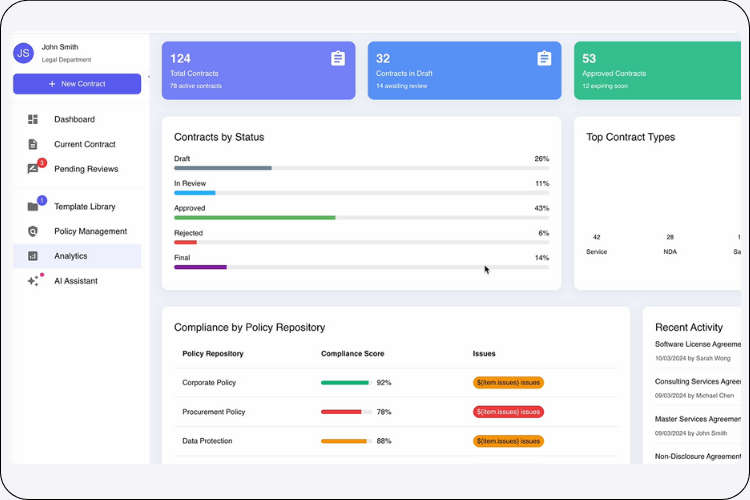The image size is (750, 500).
Task: Click the Data Protection policy row
Action: 390,441
